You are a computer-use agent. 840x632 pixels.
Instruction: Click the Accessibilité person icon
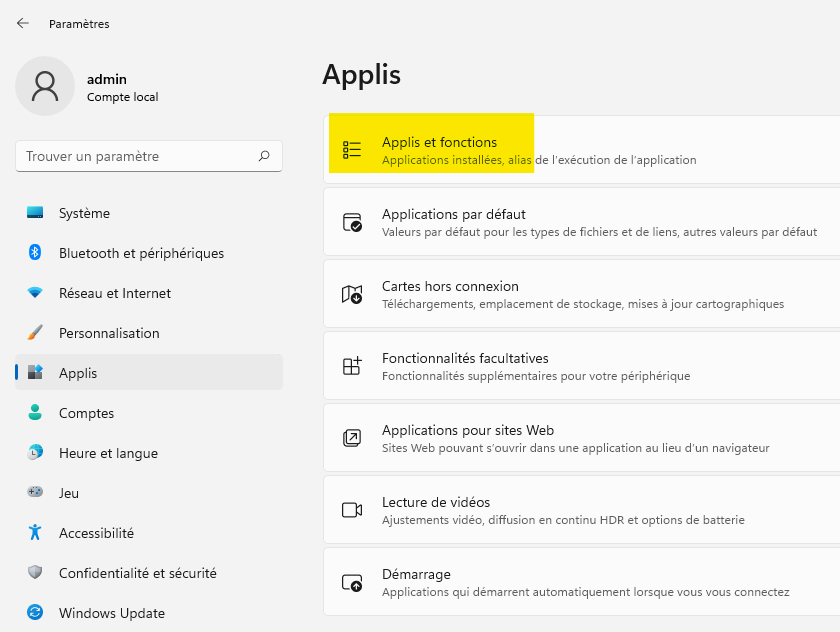35,533
